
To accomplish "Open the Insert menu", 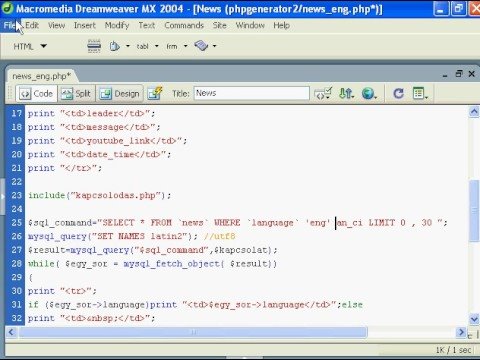I will [85, 25].
